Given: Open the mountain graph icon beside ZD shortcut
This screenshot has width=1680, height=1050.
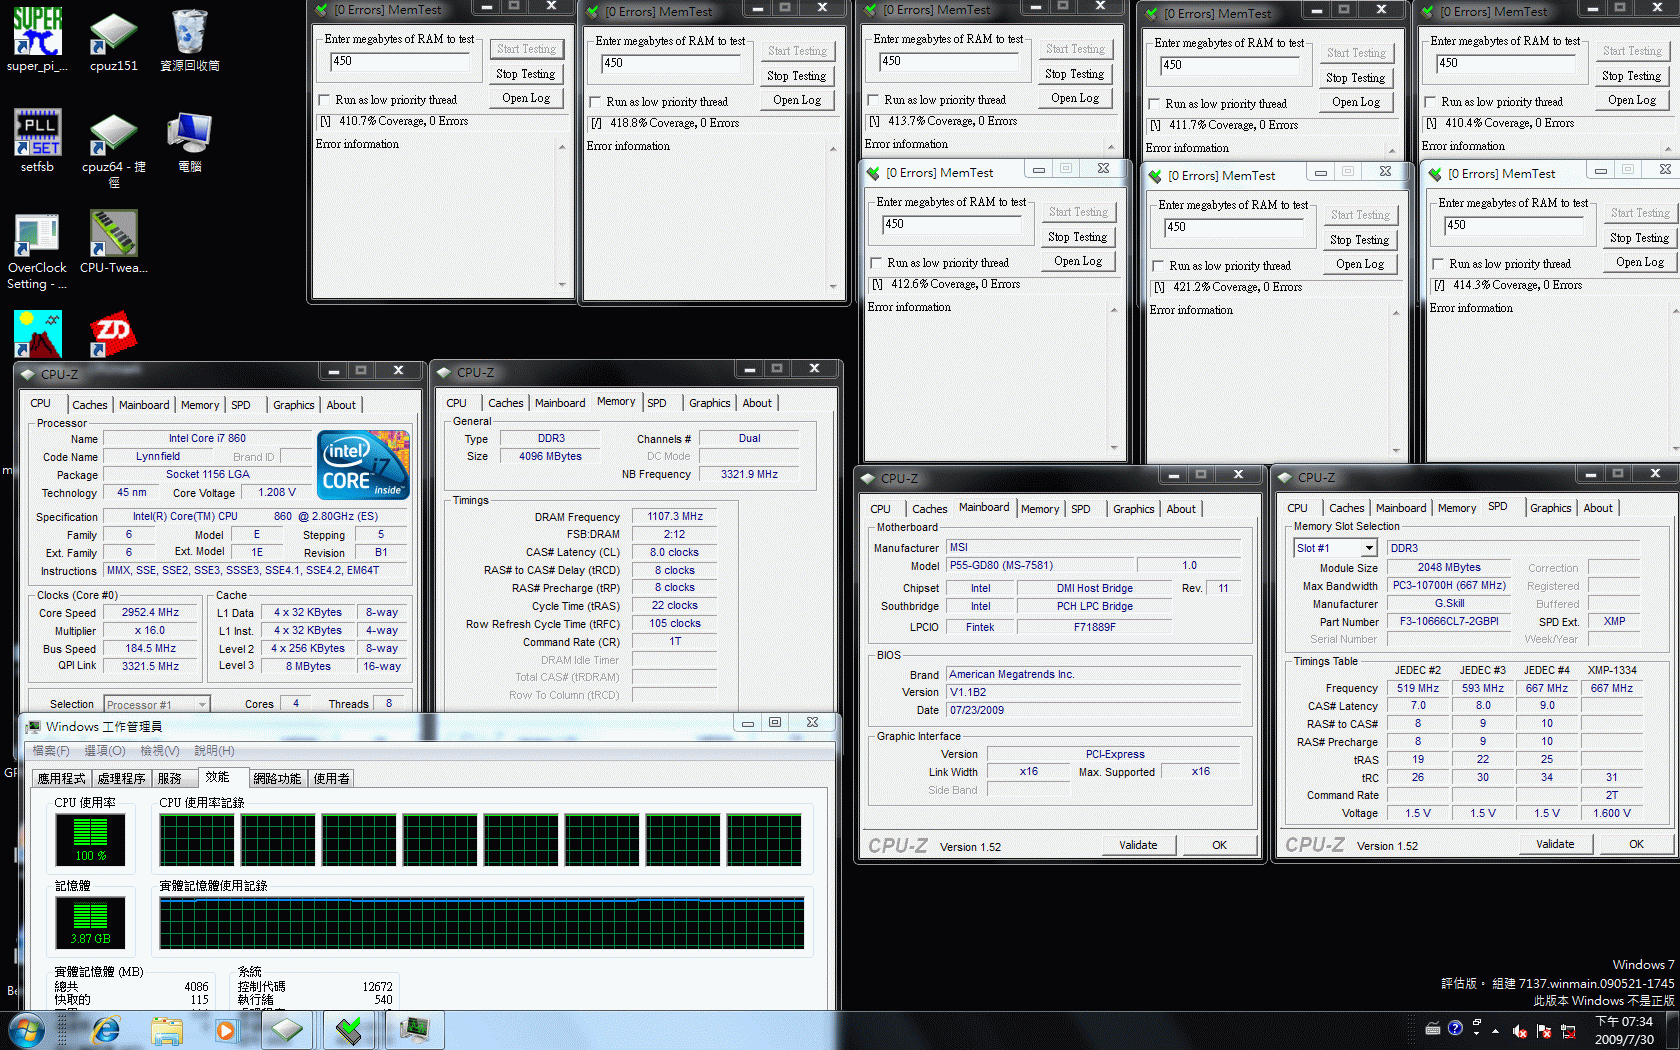Looking at the screenshot, I should coord(37,335).
